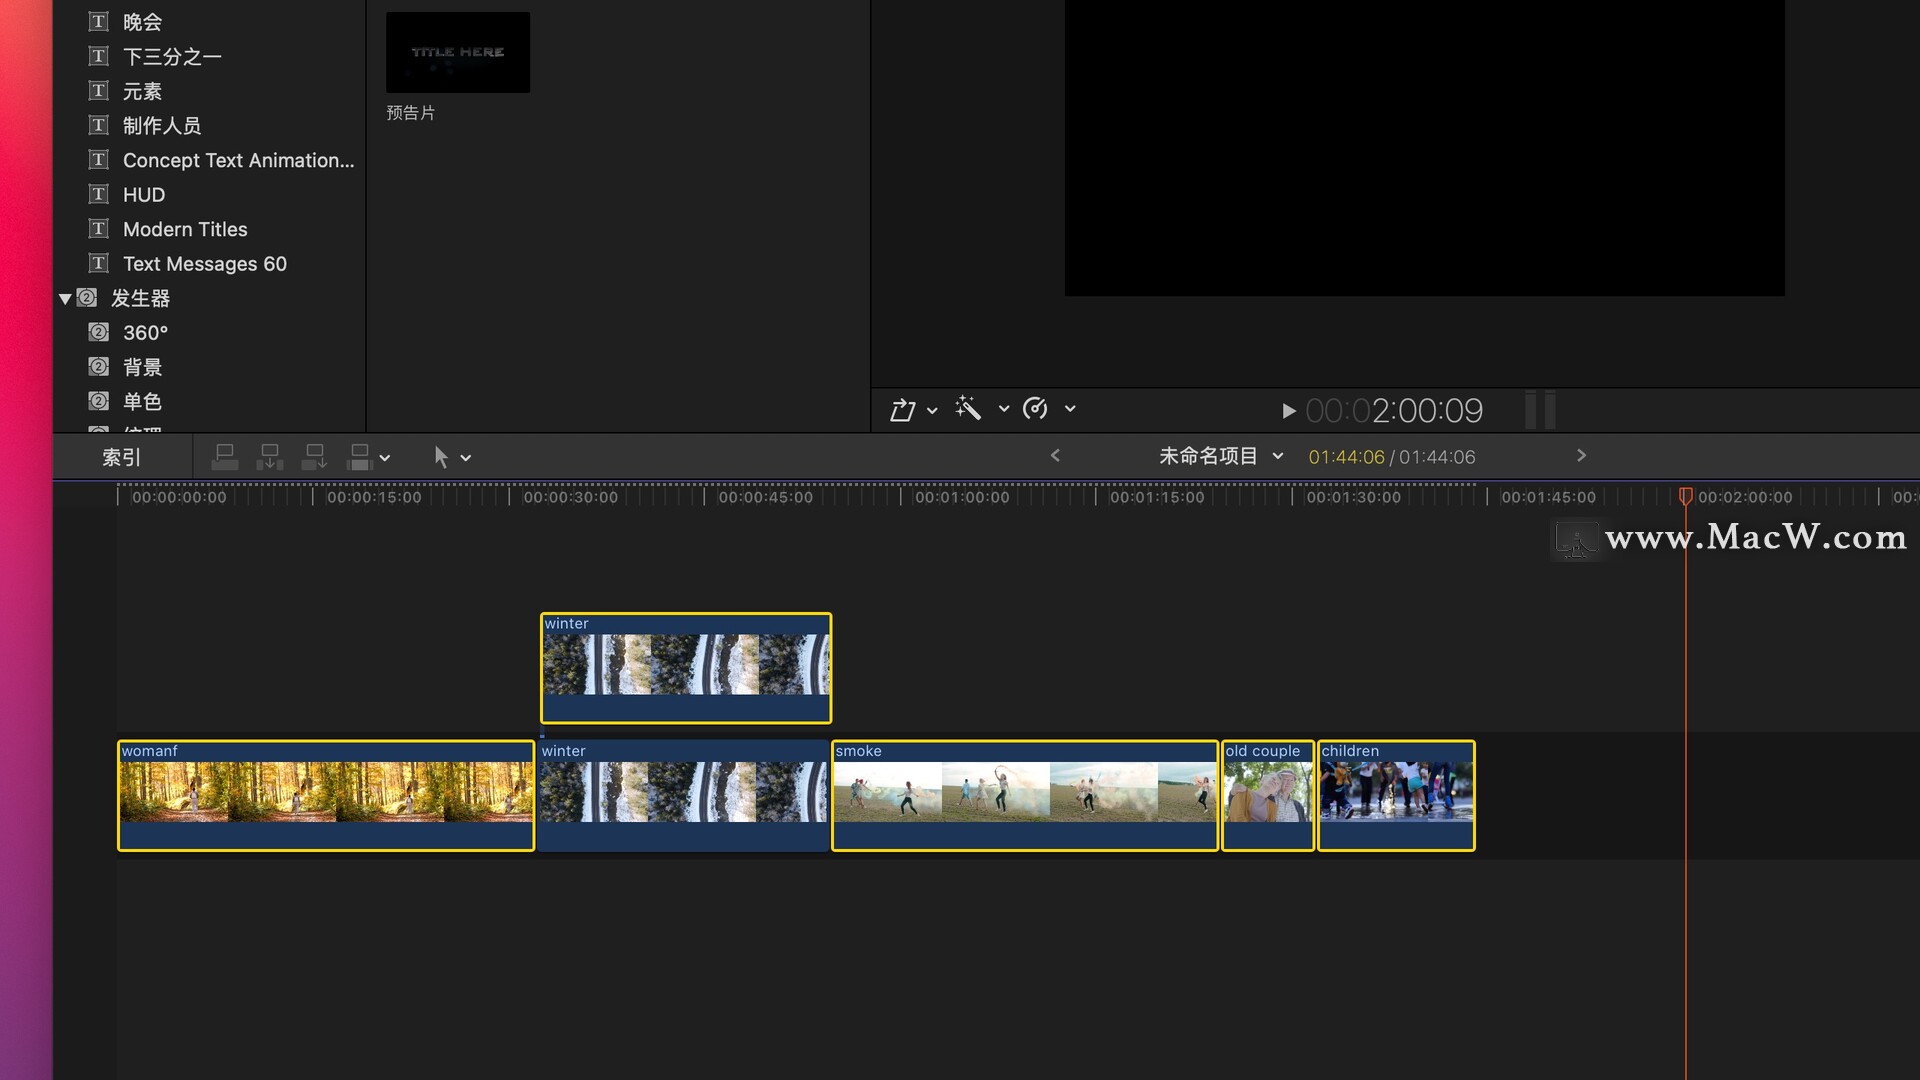This screenshot has height=1080, width=1920.
Task: Select the 制作人员 titles category
Action: click(x=161, y=125)
